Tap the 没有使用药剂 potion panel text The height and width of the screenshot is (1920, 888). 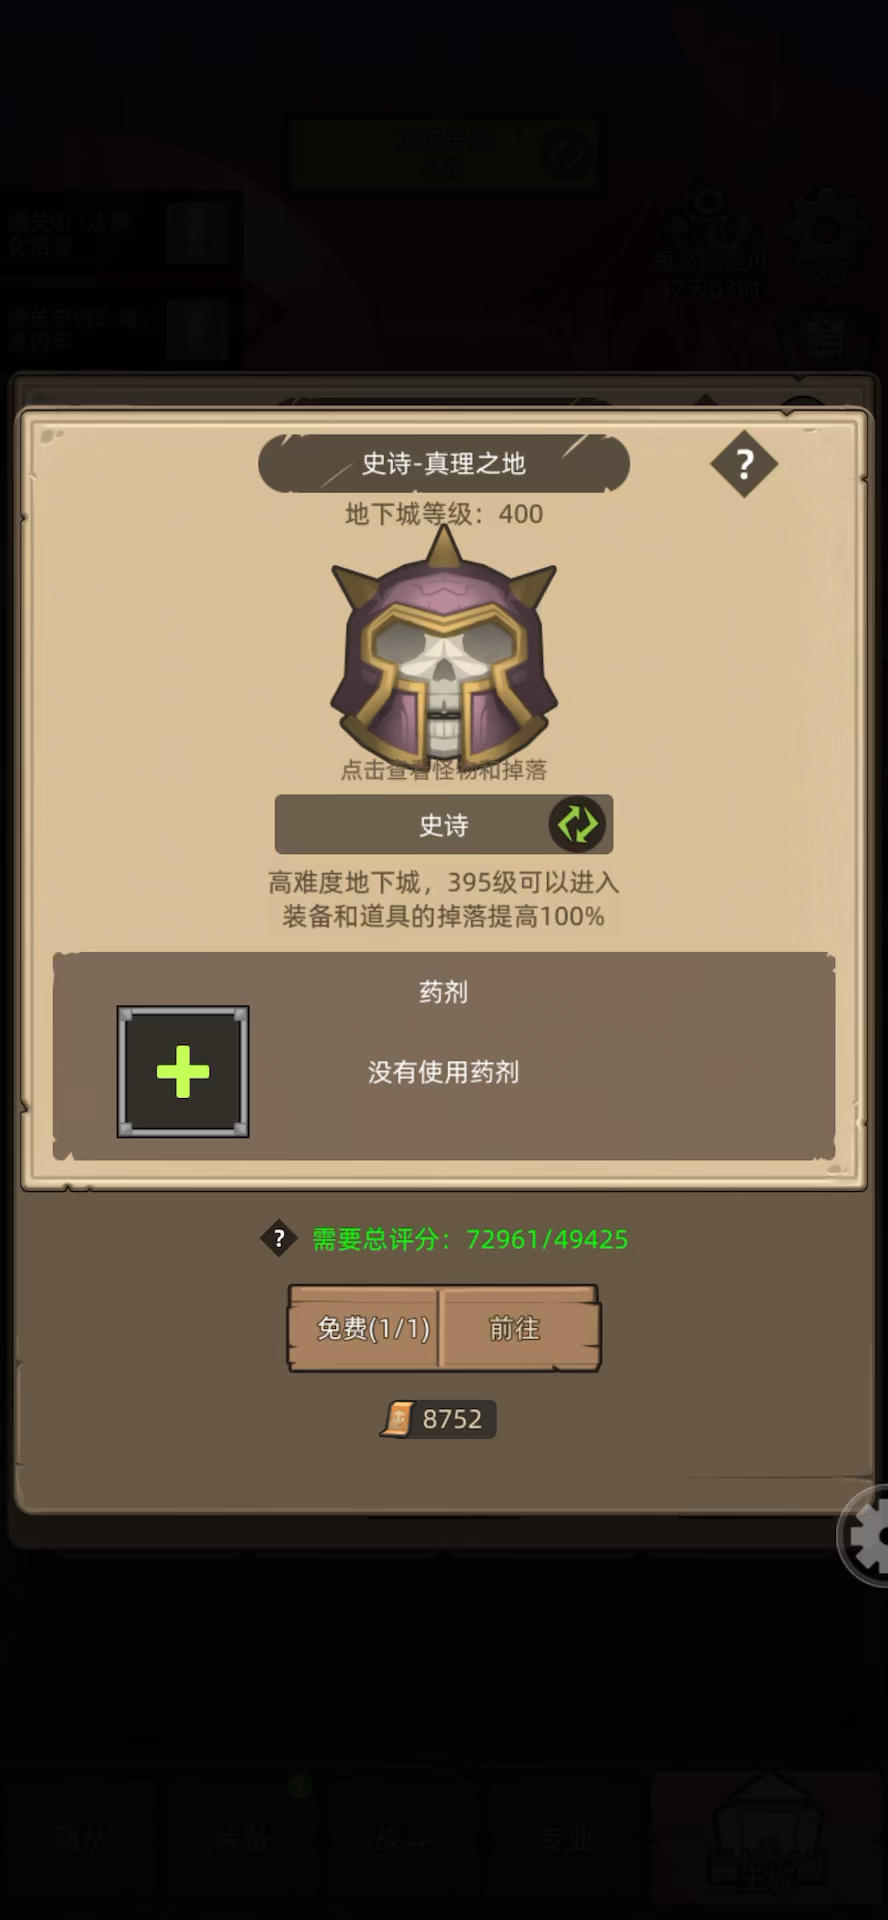coord(443,1072)
